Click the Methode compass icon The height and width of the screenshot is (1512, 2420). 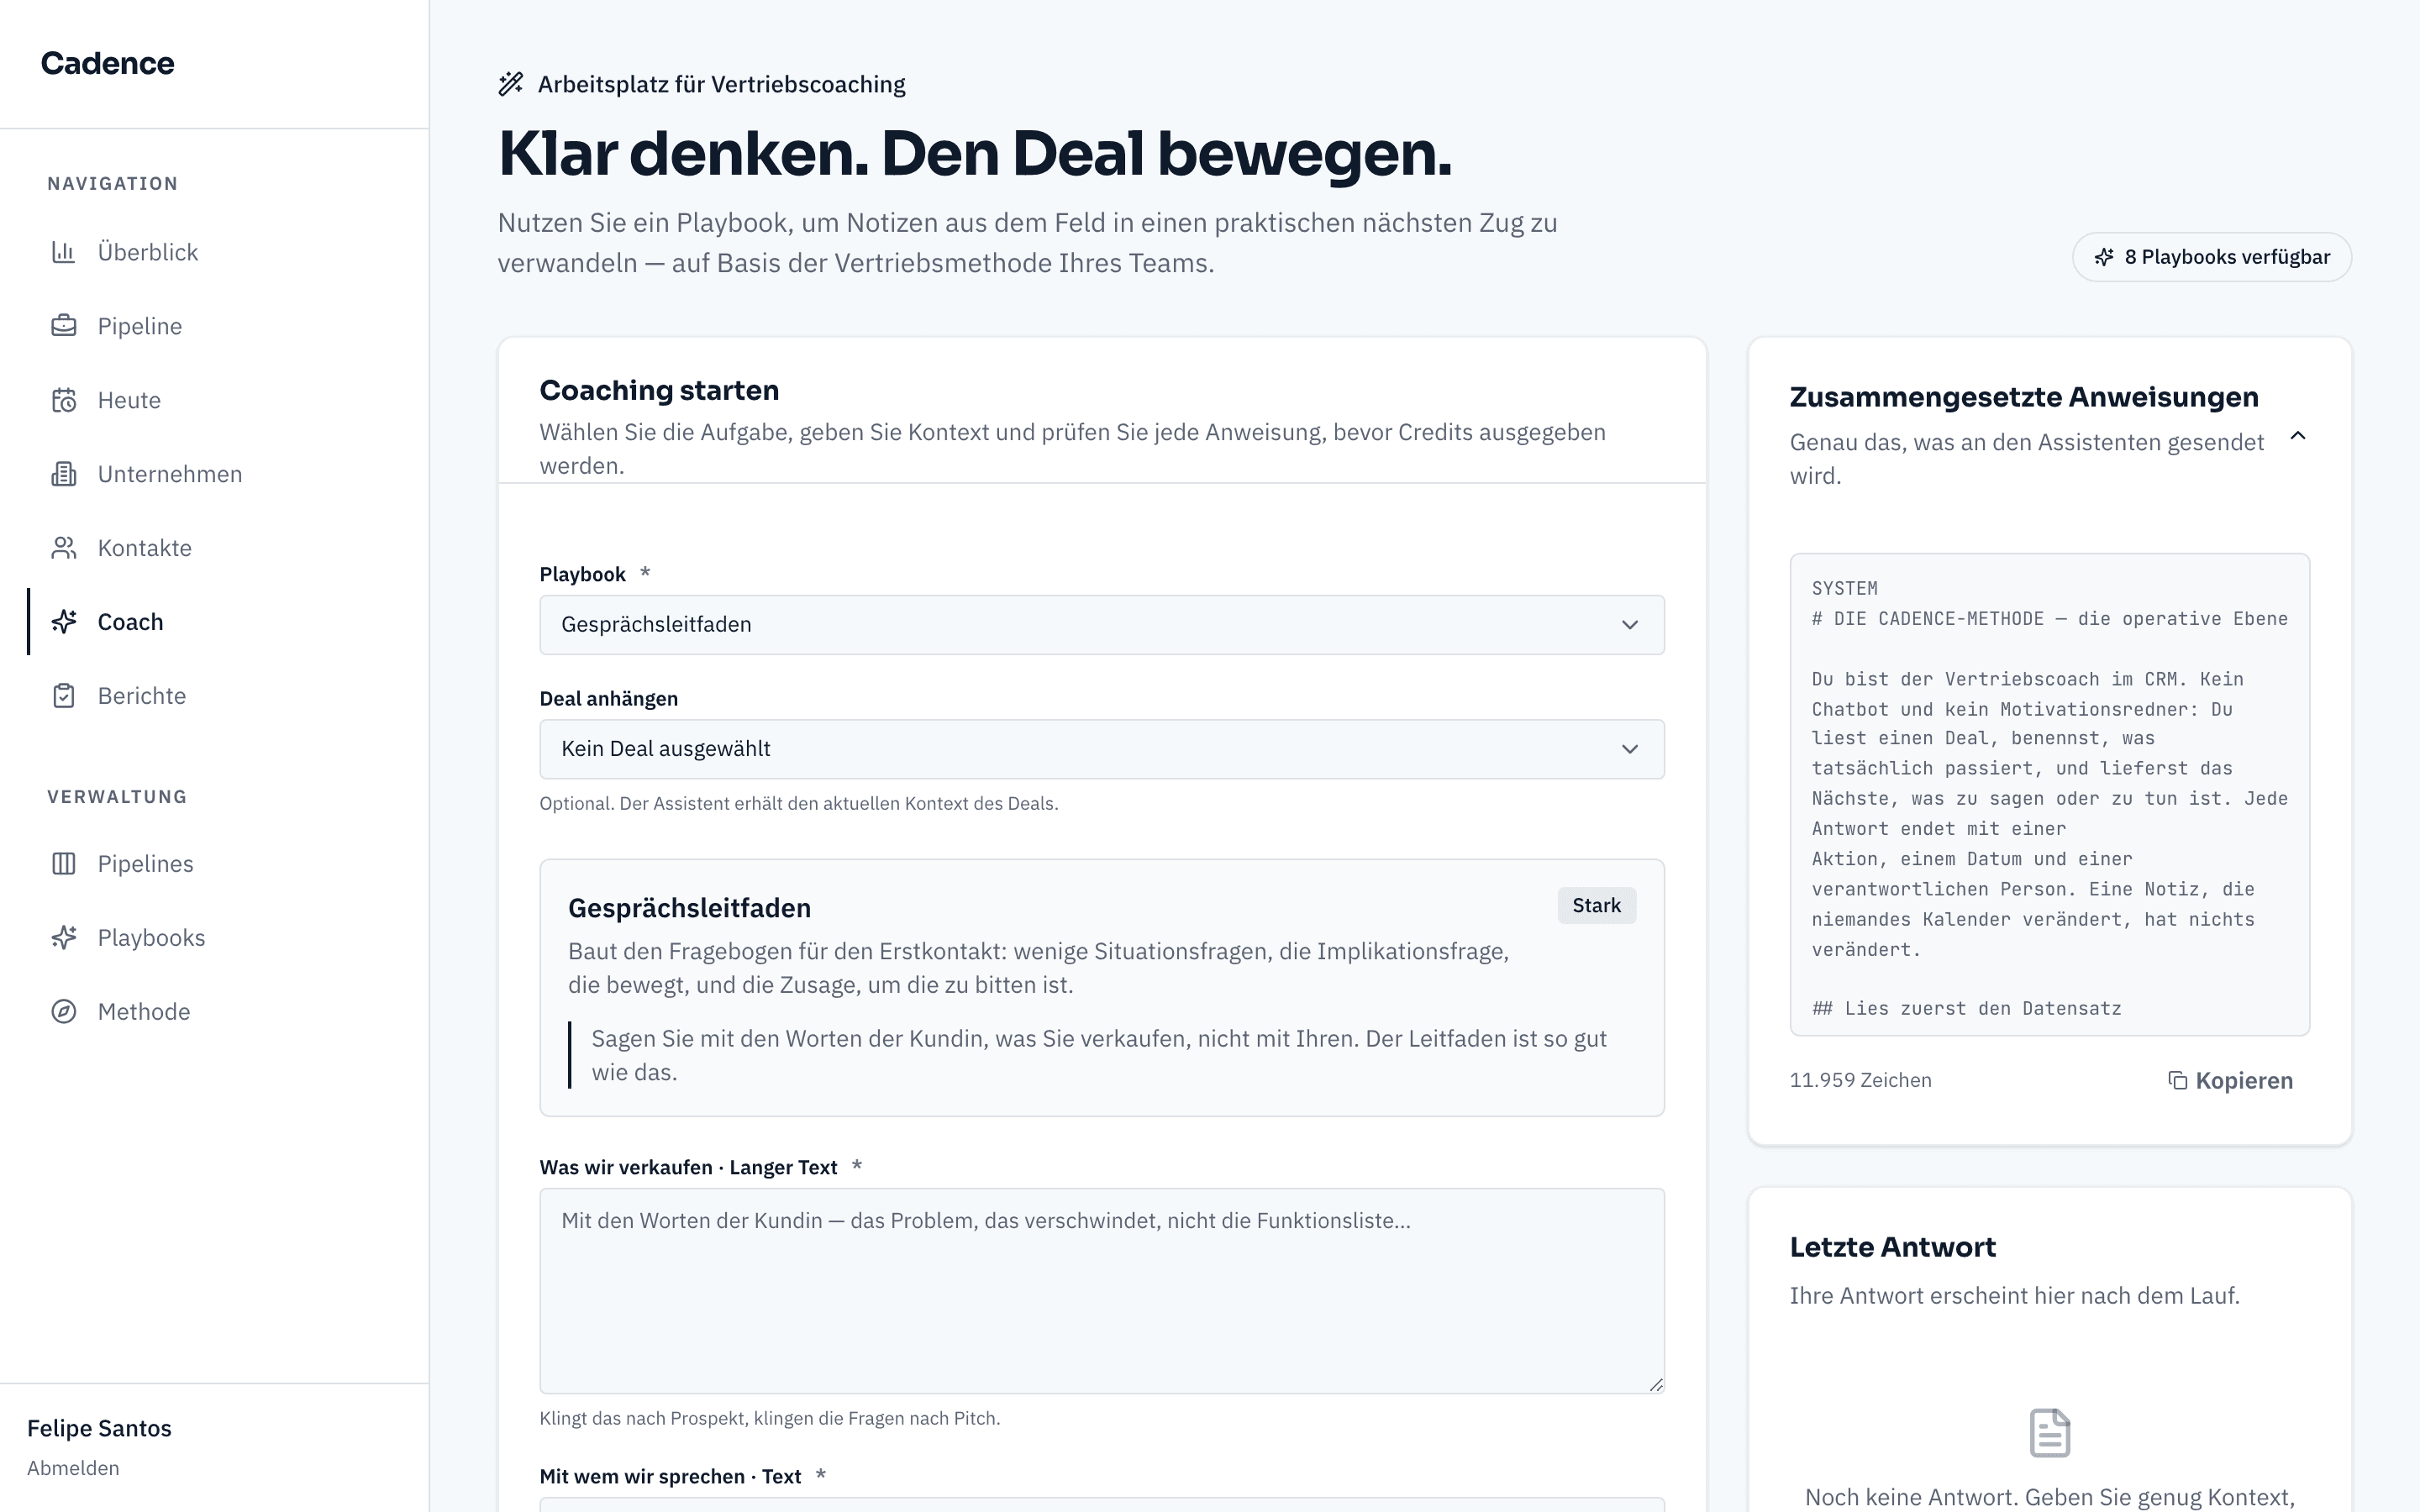tap(64, 1012)
